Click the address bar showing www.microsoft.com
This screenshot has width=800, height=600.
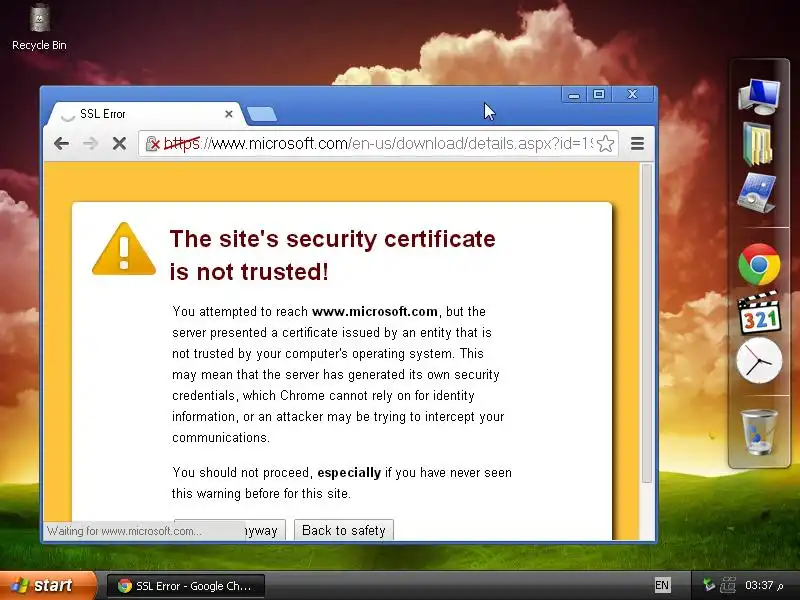tap(378, 144)
